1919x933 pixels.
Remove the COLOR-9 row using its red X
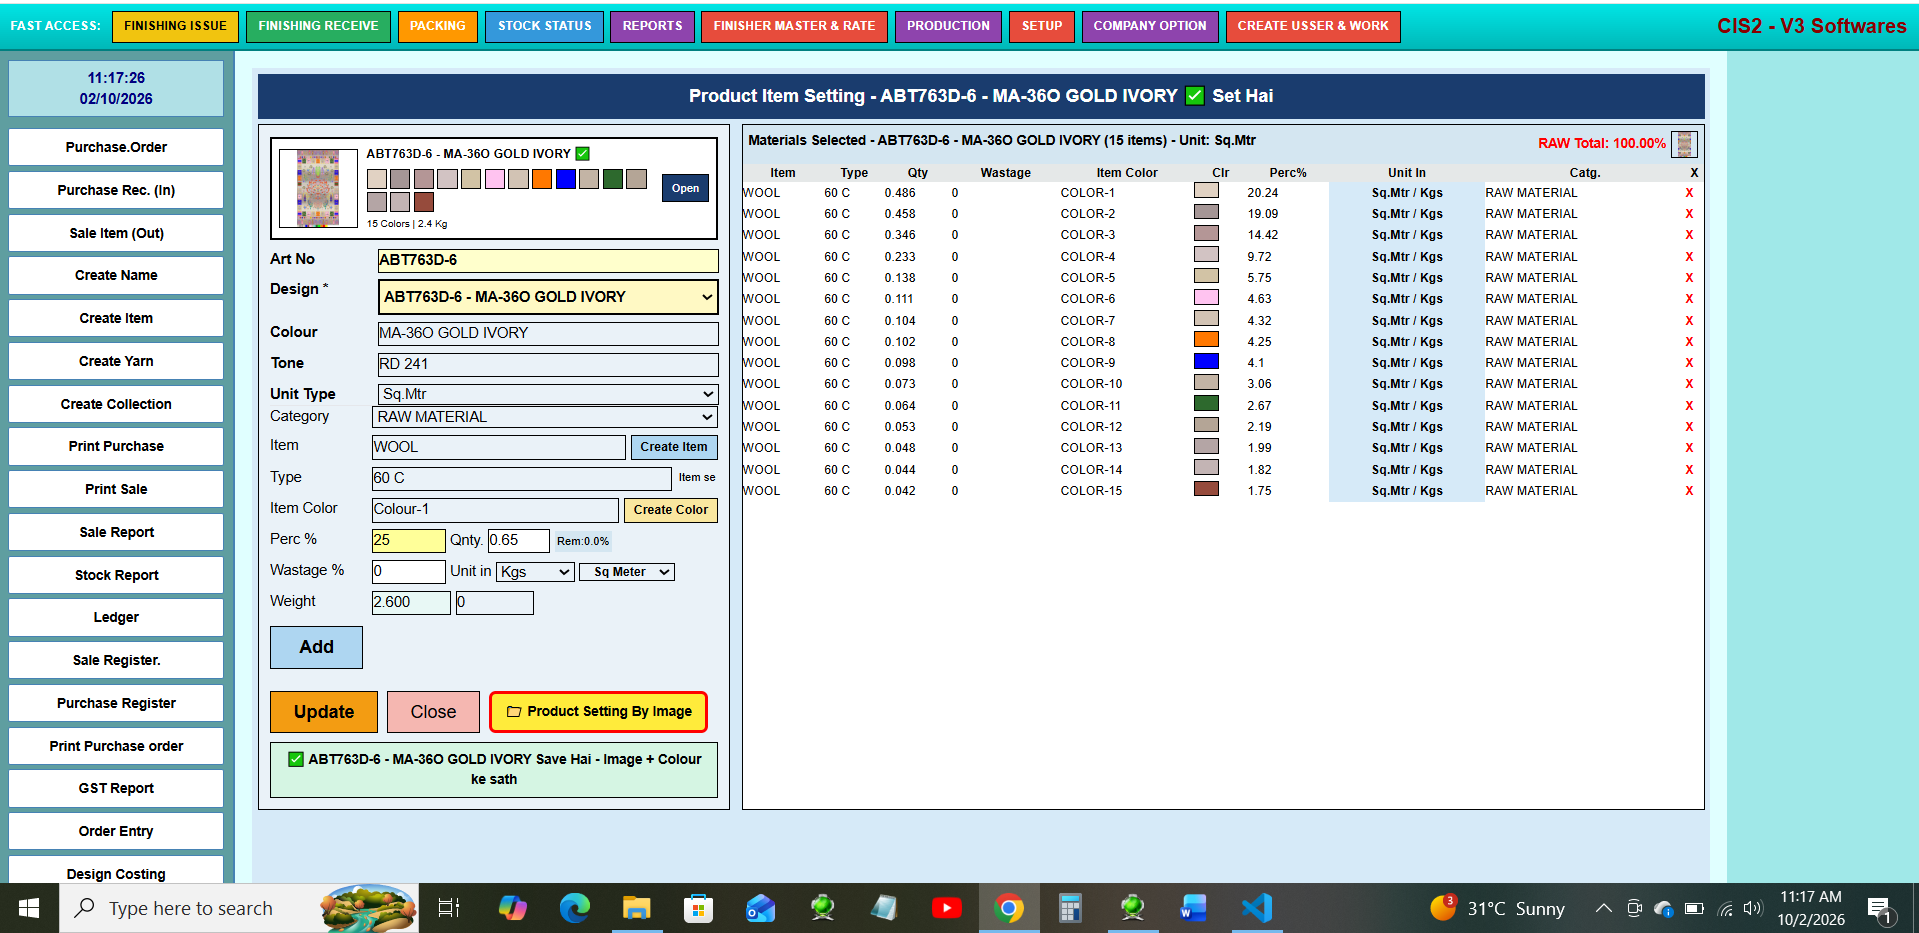coord(1689,363)
